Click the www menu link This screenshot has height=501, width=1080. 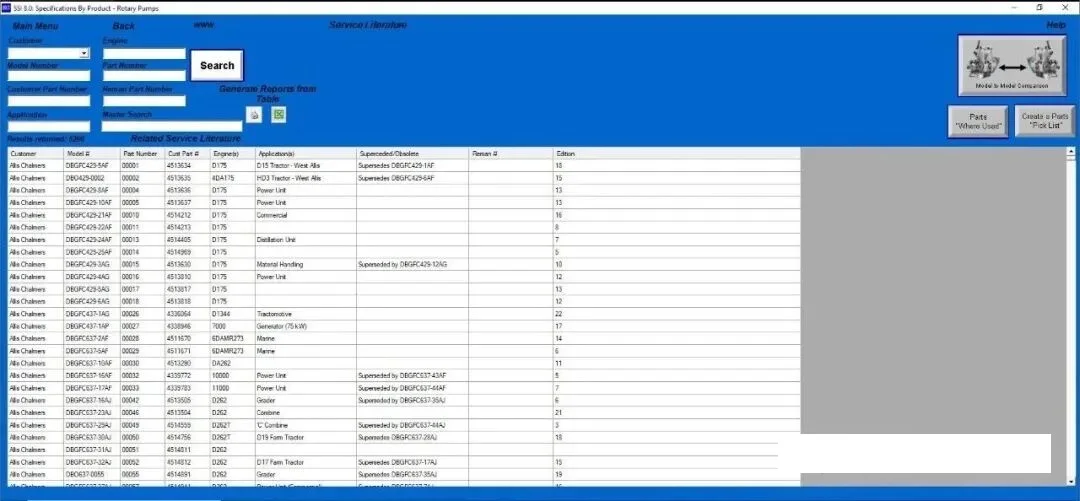(x=203, y=24)
